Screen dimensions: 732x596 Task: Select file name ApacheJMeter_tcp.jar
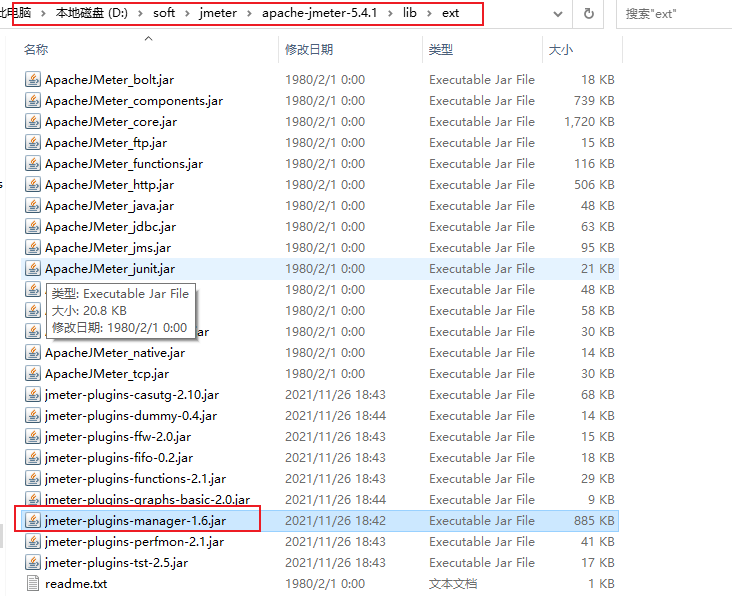click(107, 374)
